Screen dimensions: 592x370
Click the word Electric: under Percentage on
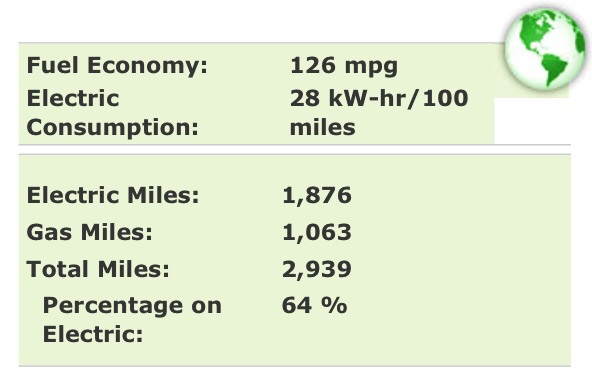click(x=93, y=334)
